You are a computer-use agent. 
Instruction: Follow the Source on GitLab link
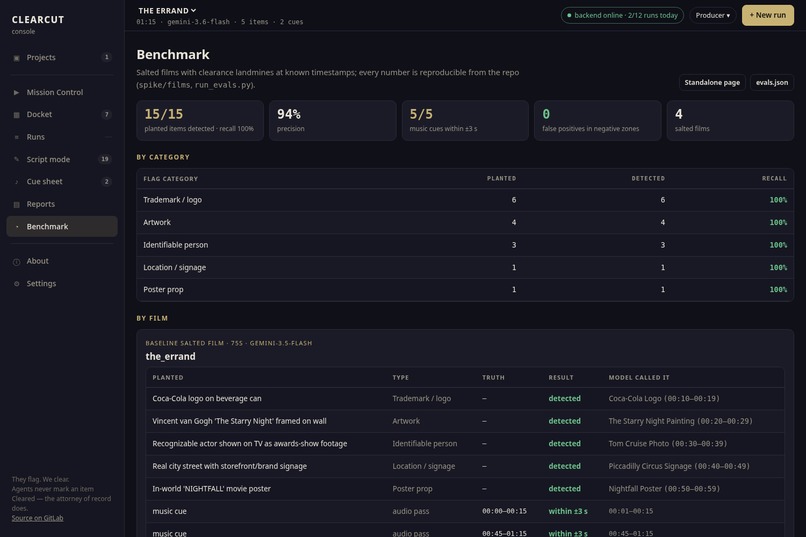coord(38,518)
